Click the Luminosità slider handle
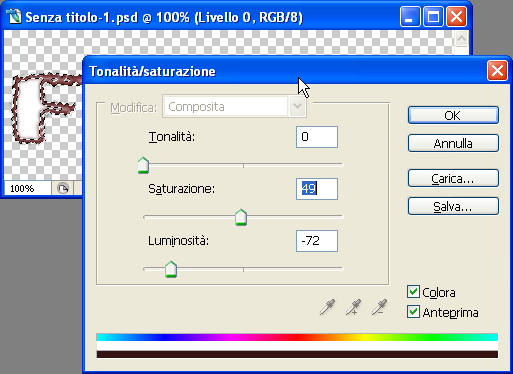The height and width of the screenshot is (374, 513). [x=171, y=269]
